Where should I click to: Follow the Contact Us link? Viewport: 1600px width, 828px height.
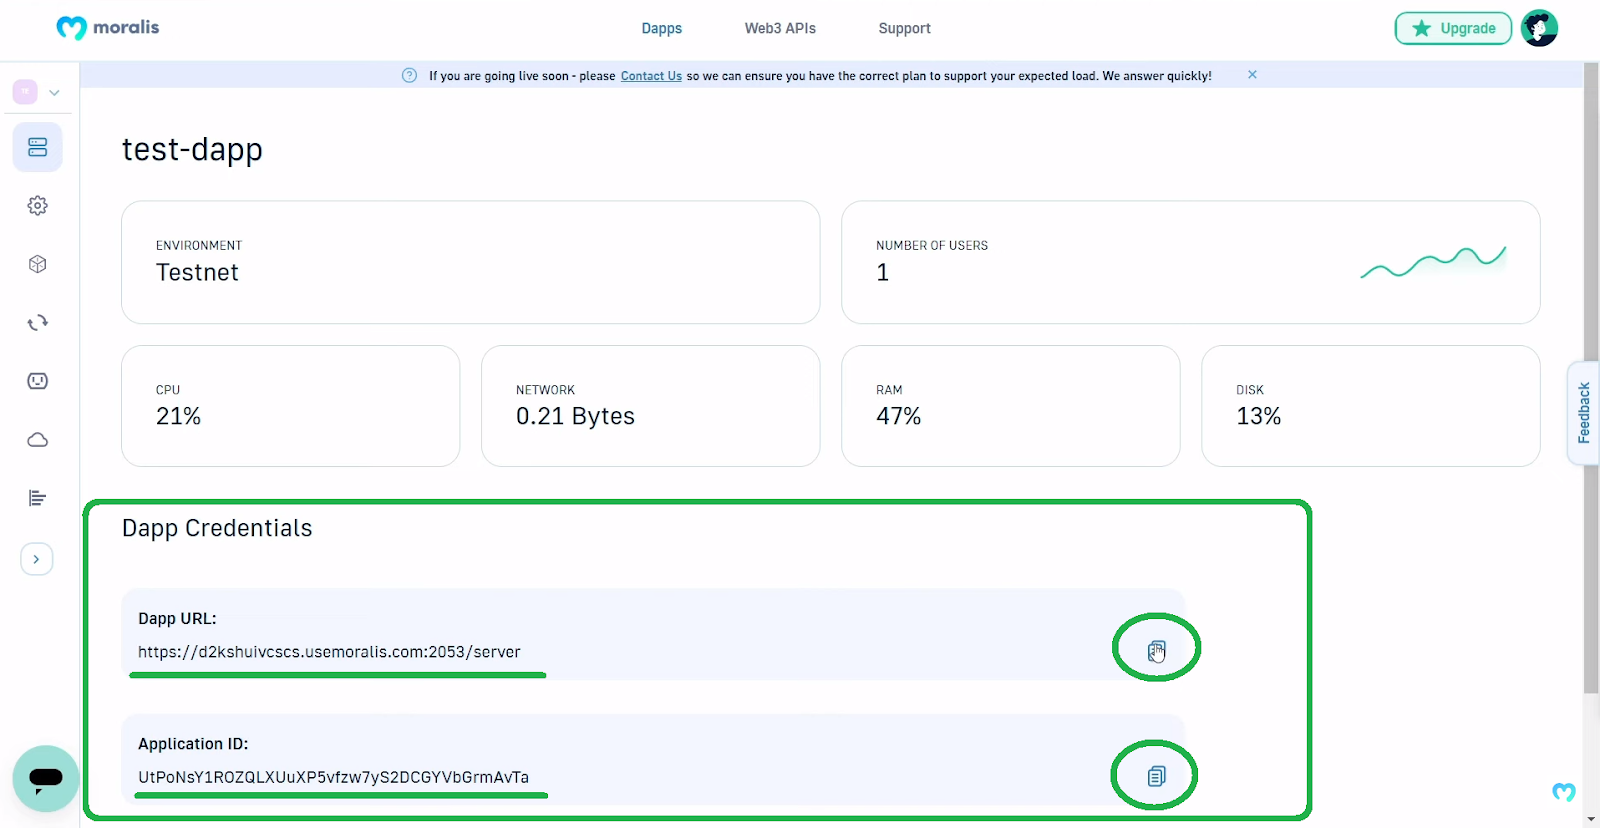(651, 76)
